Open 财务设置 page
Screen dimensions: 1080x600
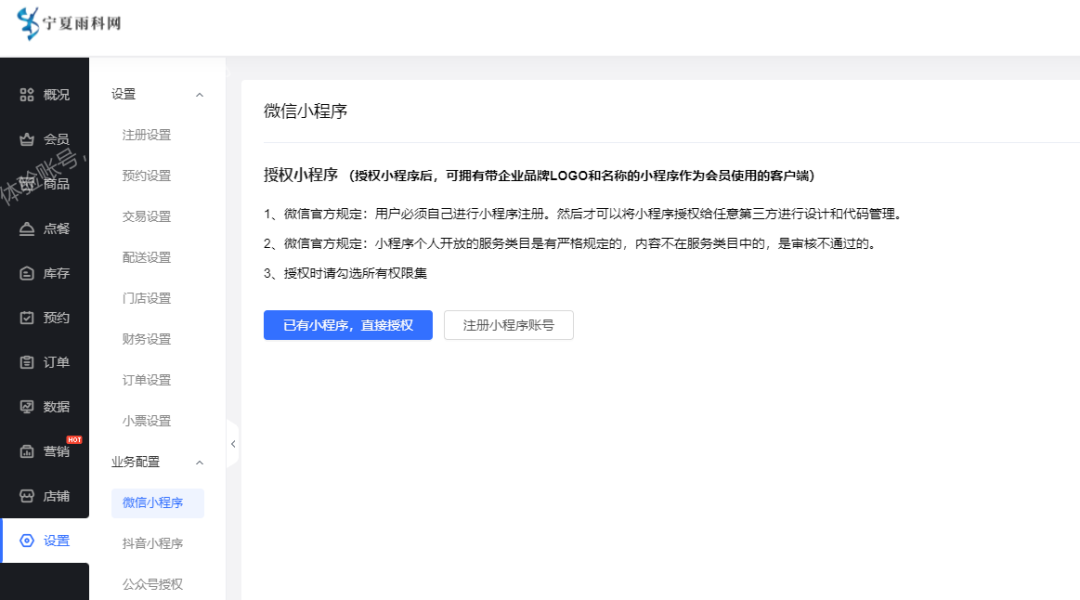(147, 339)
